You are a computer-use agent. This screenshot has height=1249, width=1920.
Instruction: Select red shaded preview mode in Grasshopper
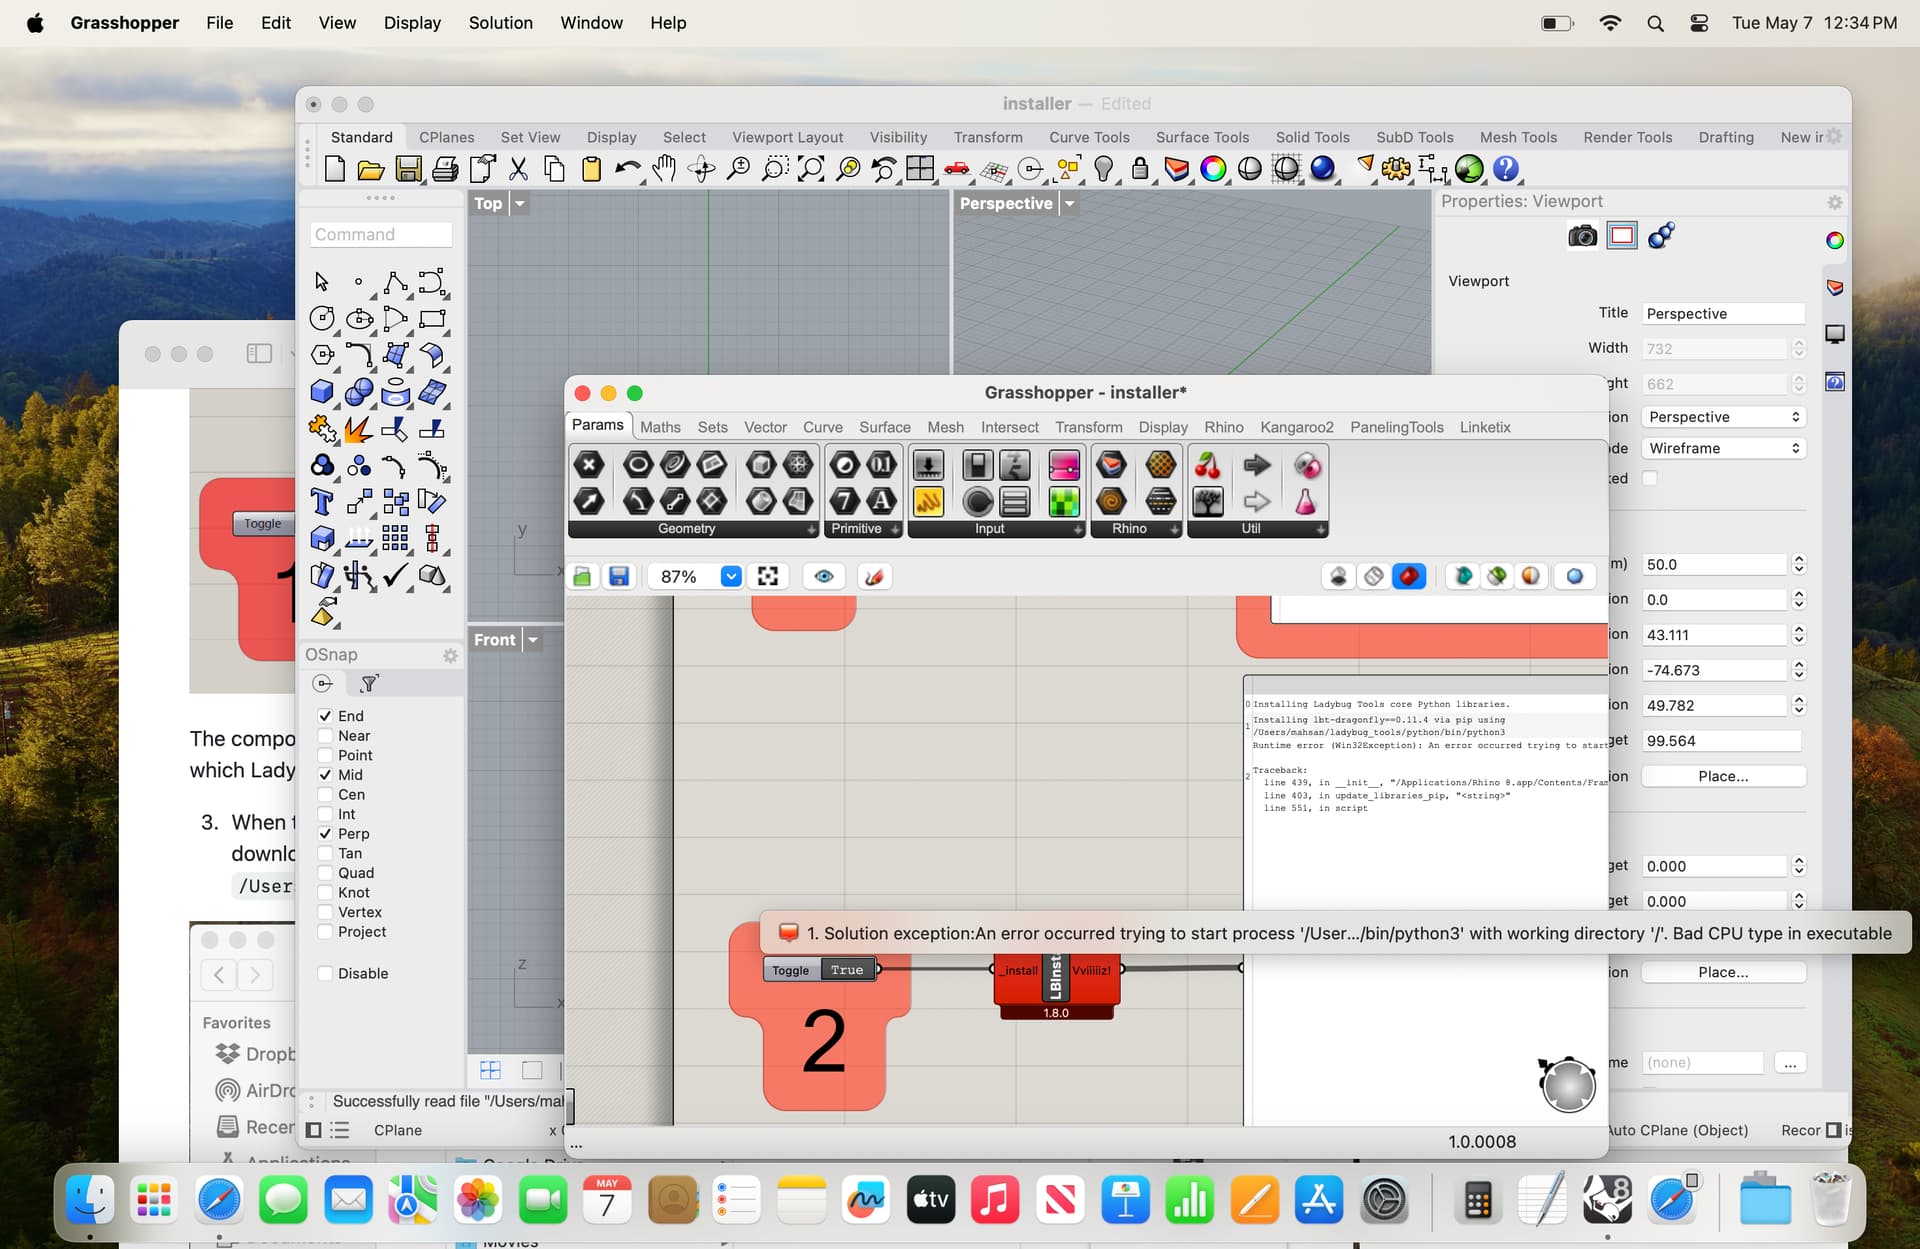point(1409,577)
